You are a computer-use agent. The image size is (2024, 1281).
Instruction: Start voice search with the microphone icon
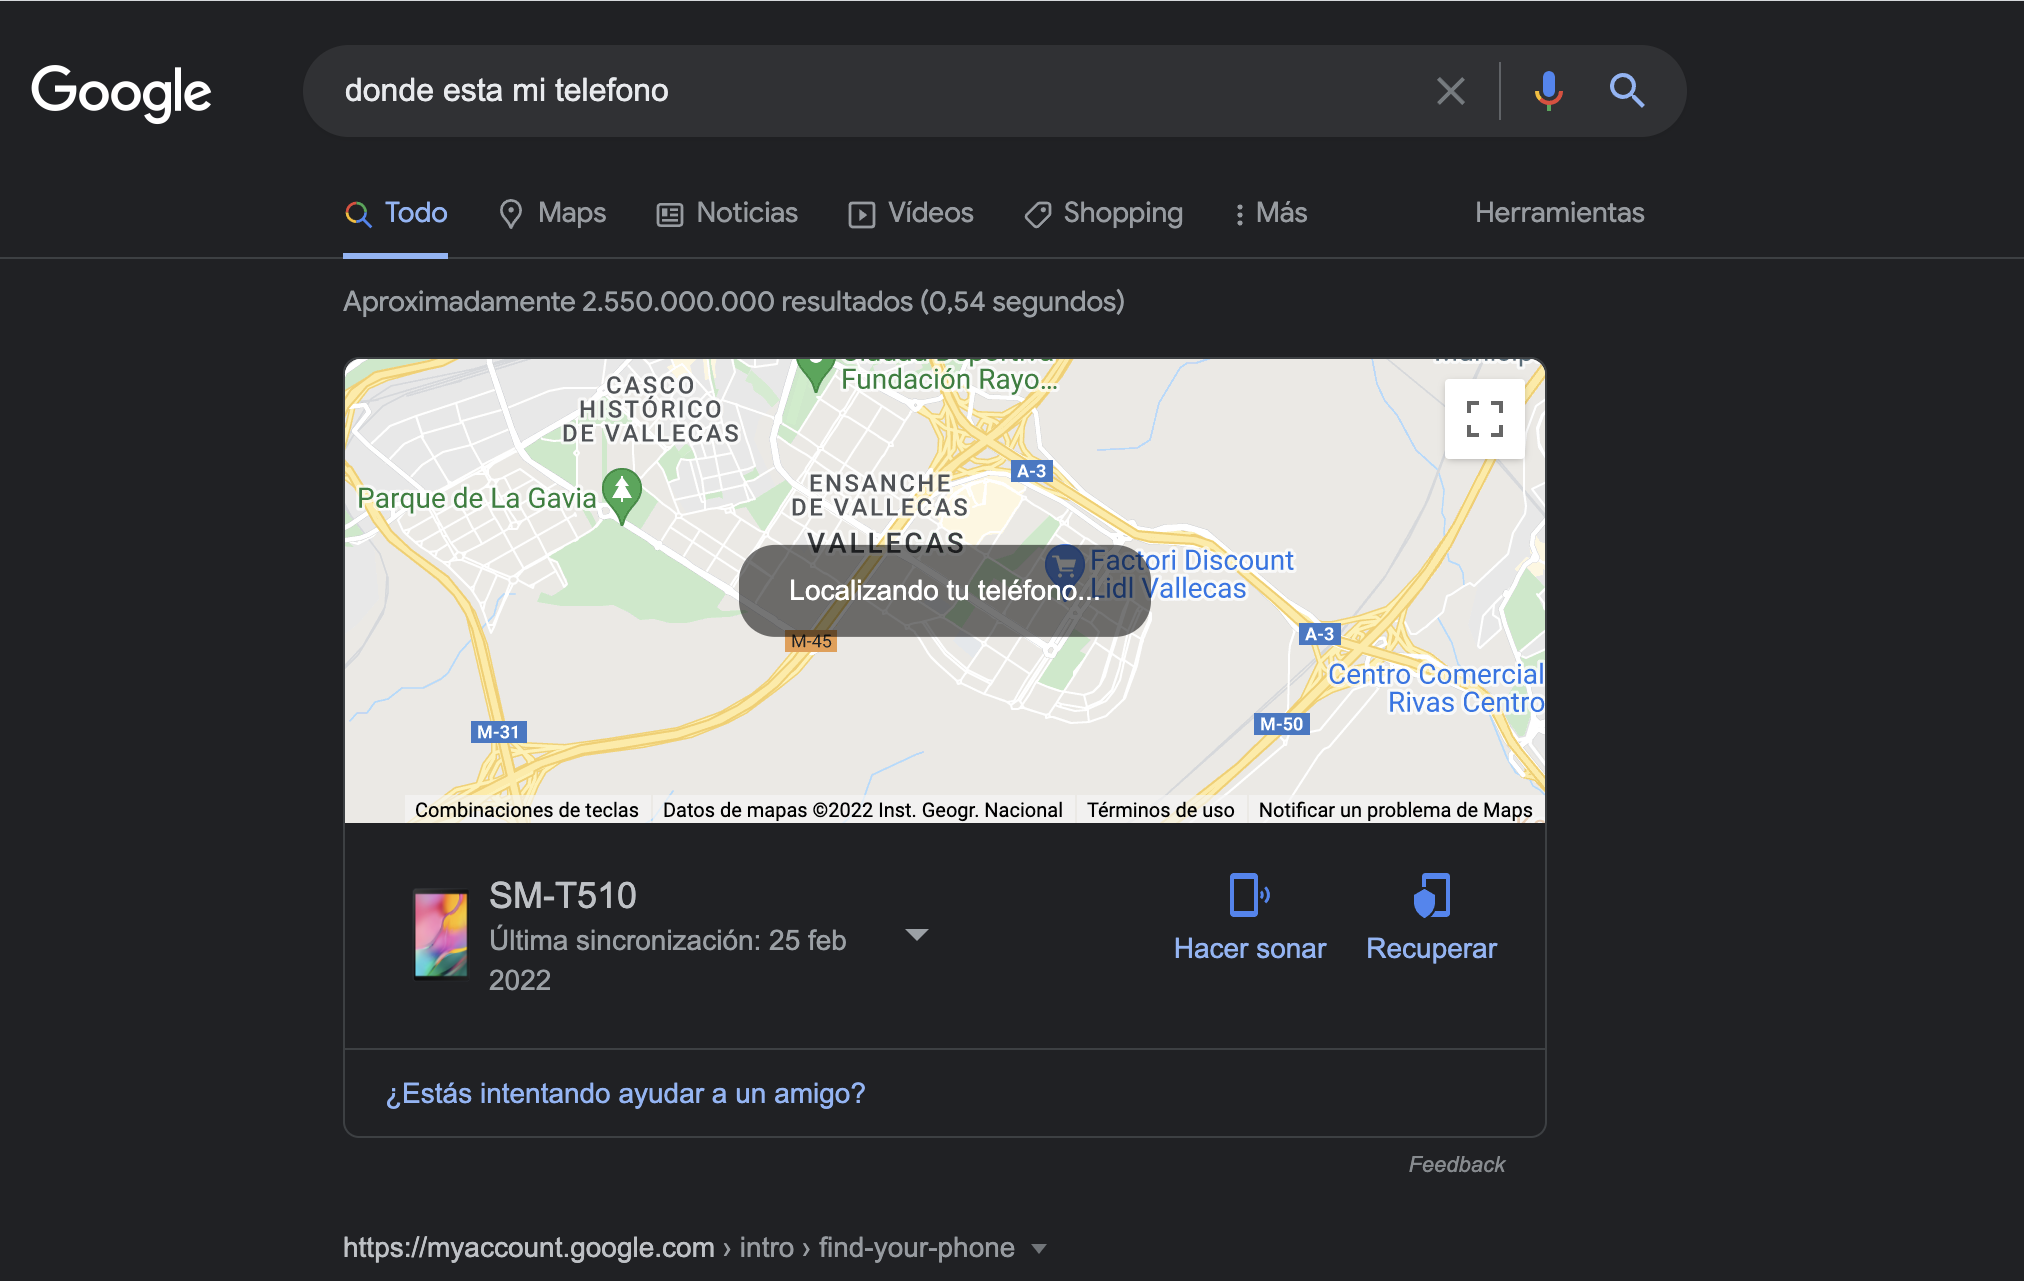1548,91
